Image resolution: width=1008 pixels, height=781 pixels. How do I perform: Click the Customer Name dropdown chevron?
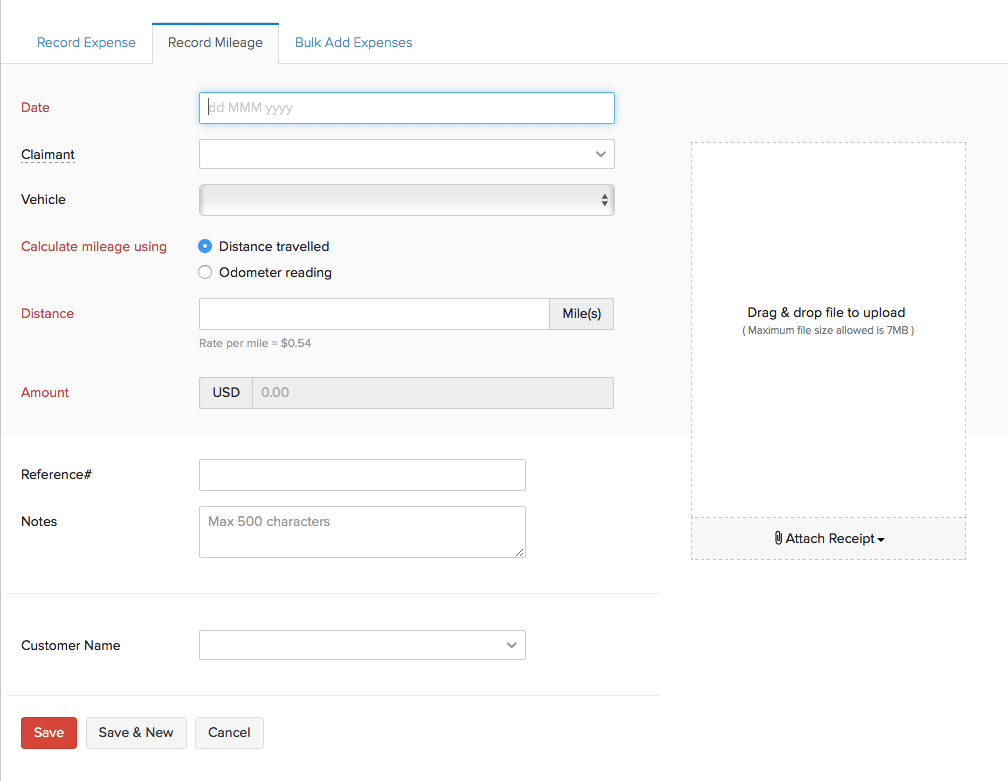pyautogui.click(x=511, y=645)
